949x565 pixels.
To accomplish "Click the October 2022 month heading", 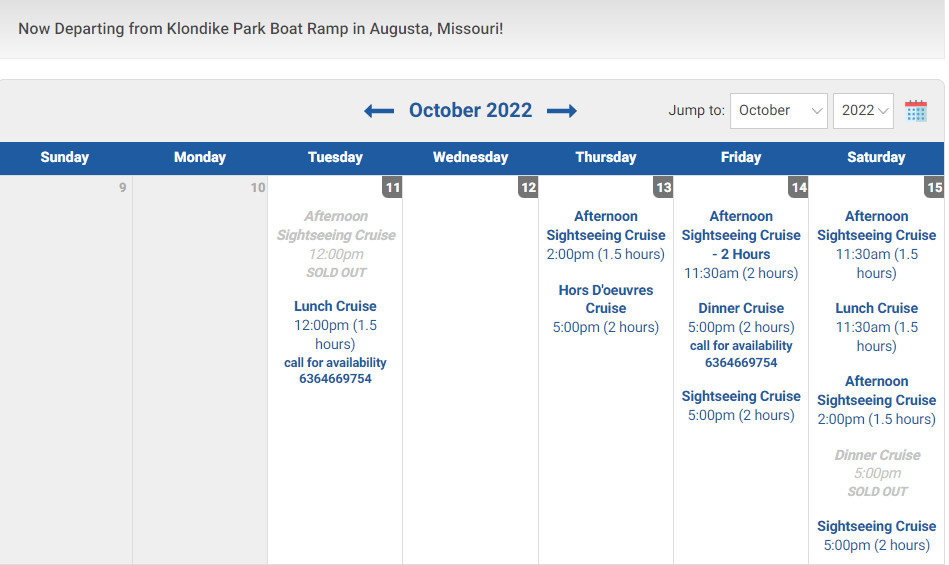I will [470, 110].
